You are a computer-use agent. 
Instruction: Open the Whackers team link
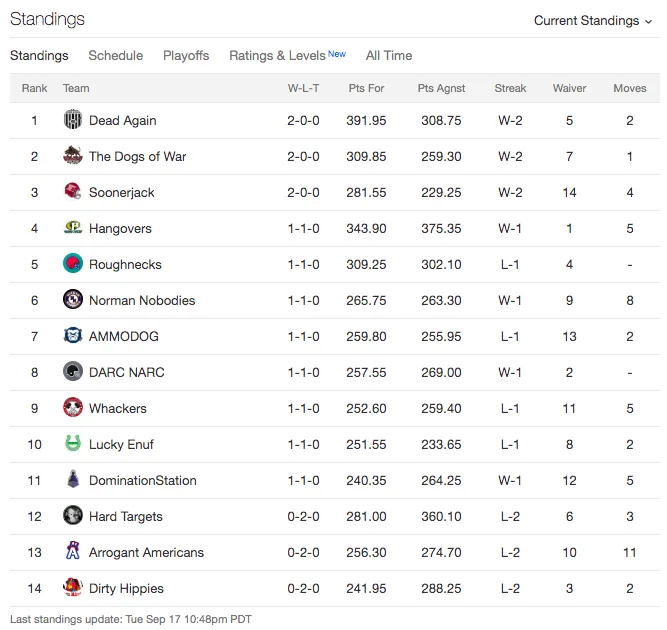click(118, 408)
